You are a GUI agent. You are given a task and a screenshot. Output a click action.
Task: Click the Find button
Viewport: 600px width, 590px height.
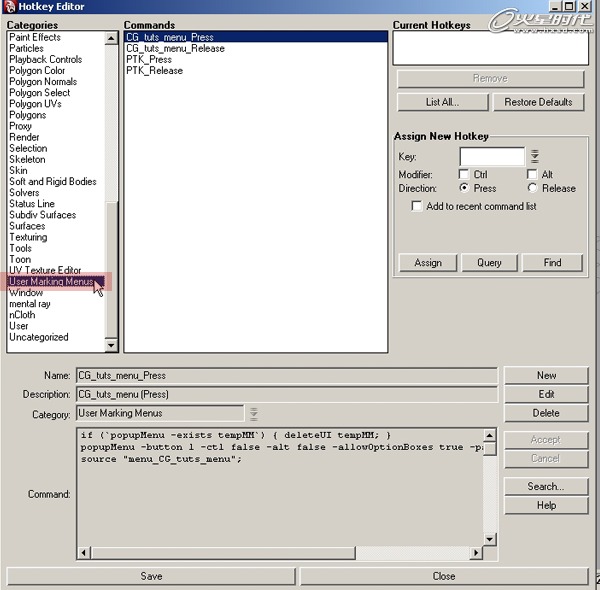(x=552, y=262)
